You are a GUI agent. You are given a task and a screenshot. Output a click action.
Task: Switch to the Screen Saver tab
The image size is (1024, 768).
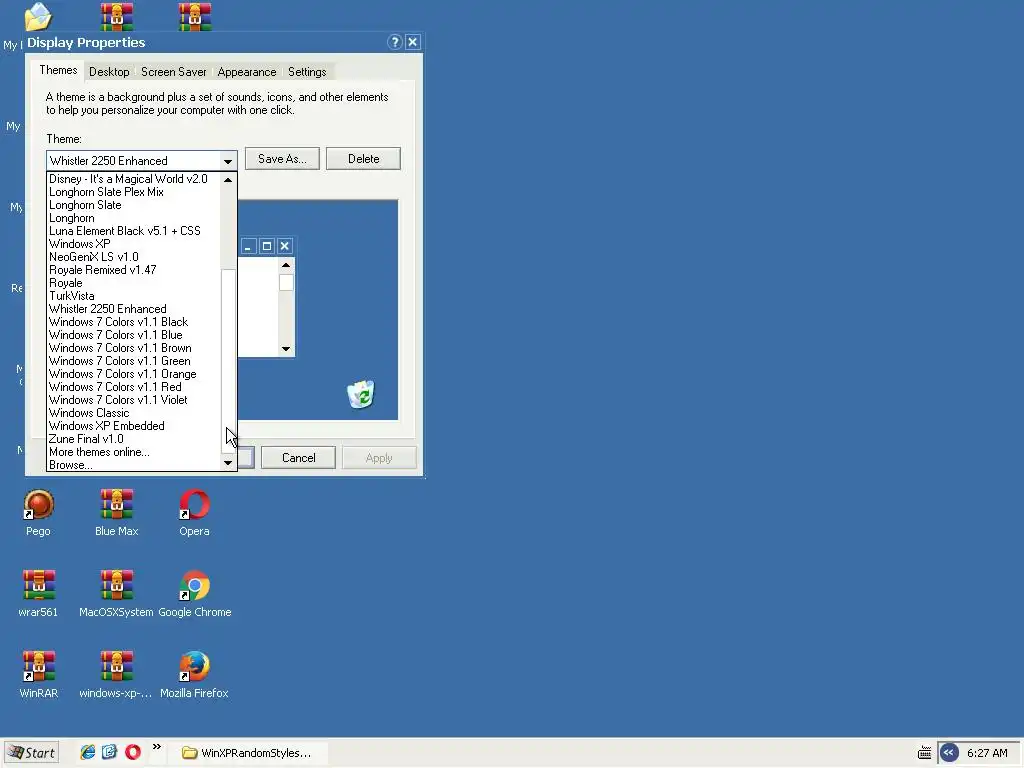[x=174, y=72]
